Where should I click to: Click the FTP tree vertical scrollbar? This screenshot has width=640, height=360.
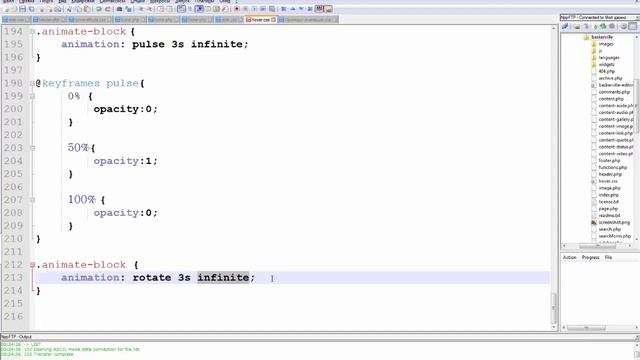tap(637, 107)
